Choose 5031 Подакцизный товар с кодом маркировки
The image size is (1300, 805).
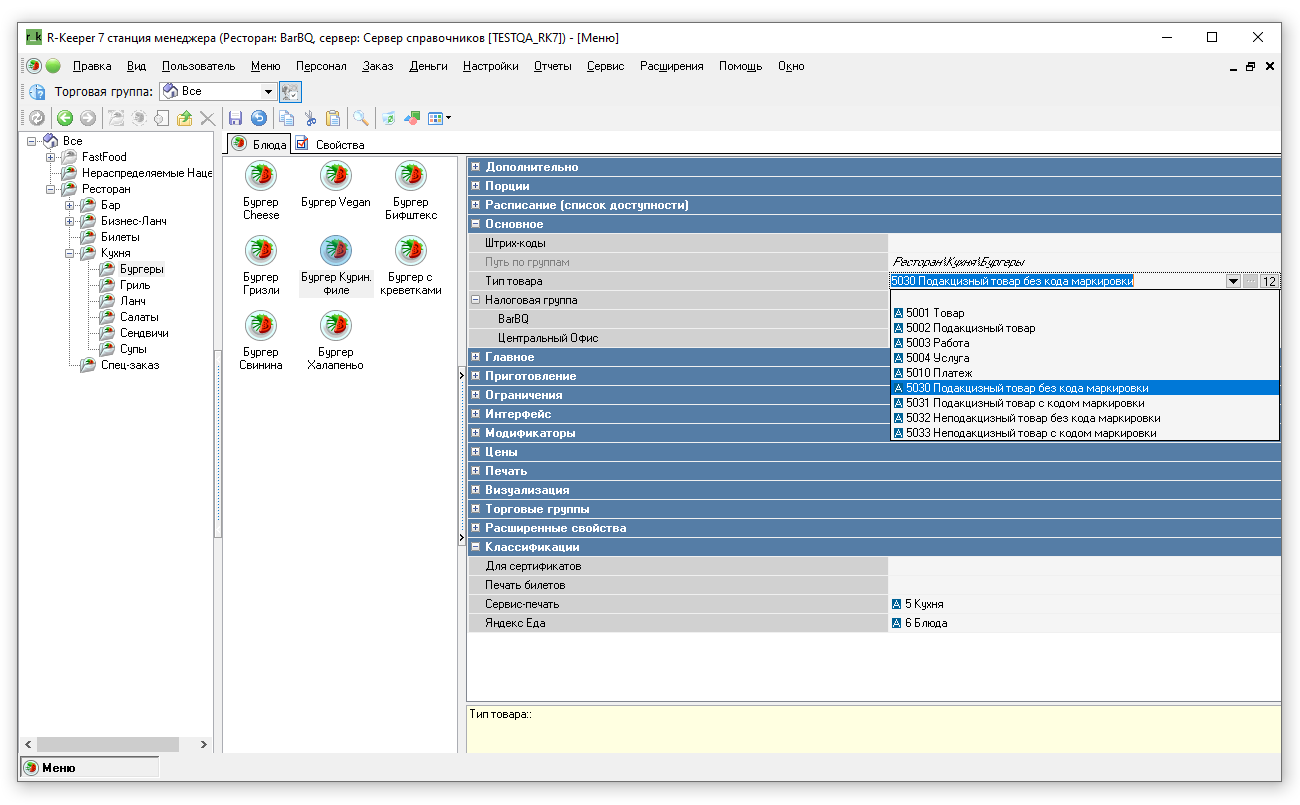coord(1084,403)
